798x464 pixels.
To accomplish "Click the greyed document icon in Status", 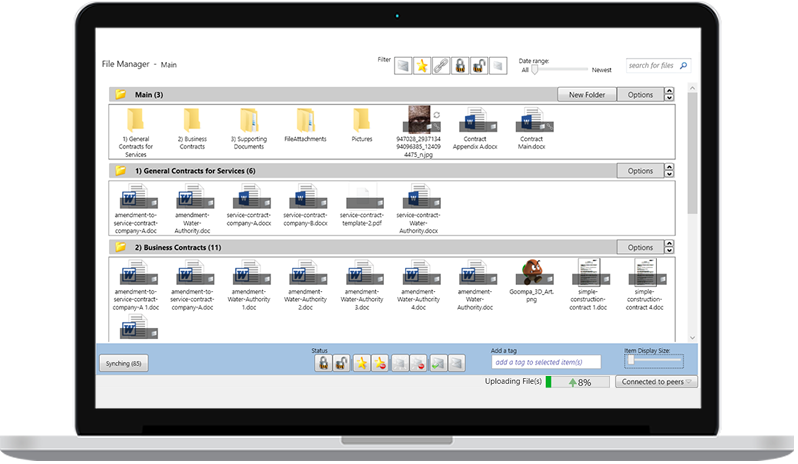I will coord(400,363).
